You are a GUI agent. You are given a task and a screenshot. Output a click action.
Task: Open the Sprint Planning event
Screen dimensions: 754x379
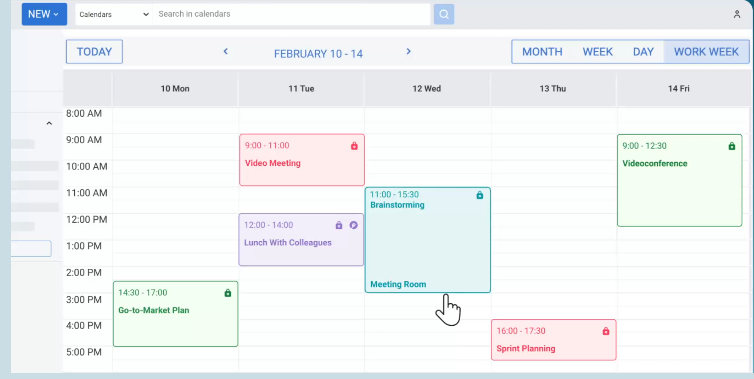(553, 340)
